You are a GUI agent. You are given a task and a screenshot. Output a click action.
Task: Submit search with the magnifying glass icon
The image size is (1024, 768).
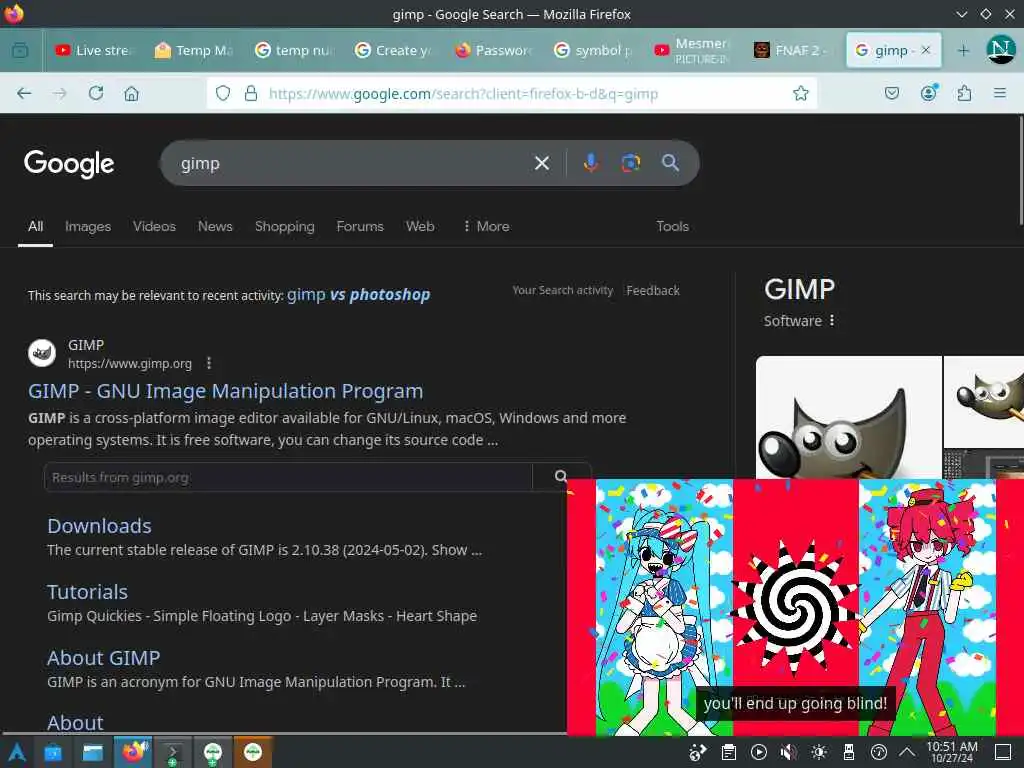[670, 163]
